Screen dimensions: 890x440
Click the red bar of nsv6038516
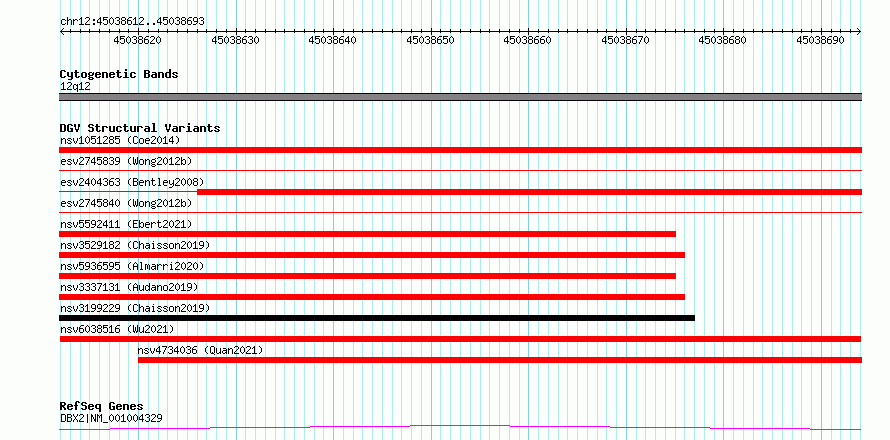click(460, 339)
